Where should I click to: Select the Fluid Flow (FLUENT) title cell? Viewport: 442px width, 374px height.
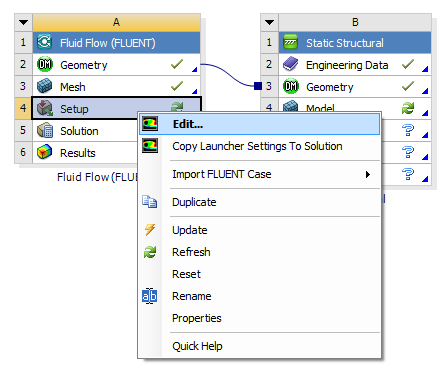point(116,43)
